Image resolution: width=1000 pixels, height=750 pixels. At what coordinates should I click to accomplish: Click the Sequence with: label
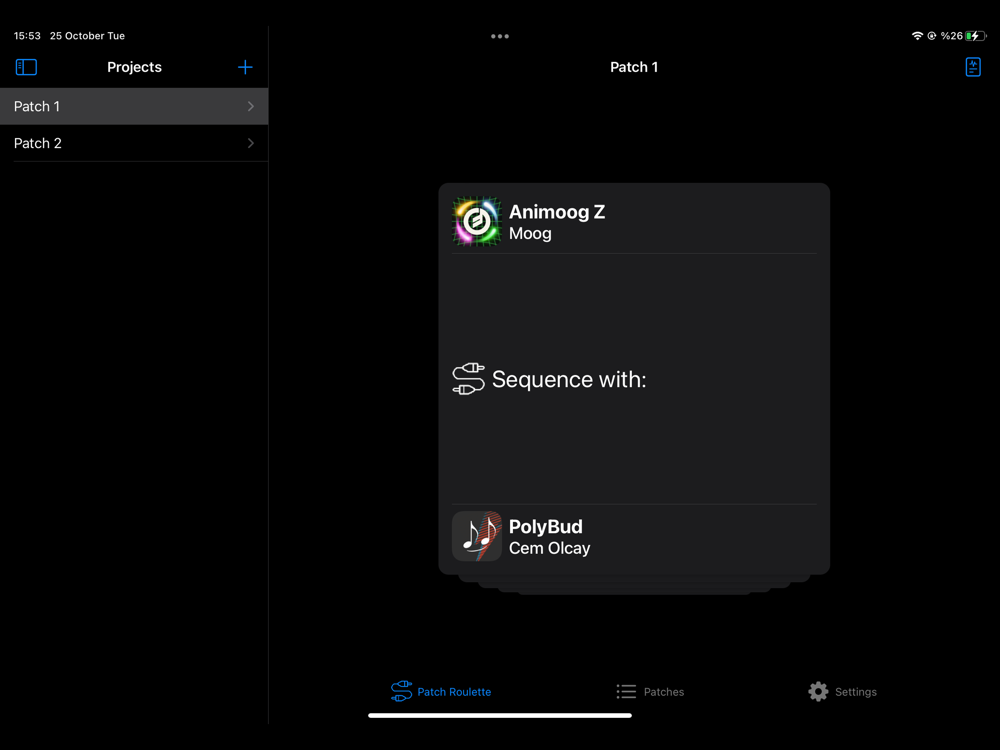[x=569, y=379]
